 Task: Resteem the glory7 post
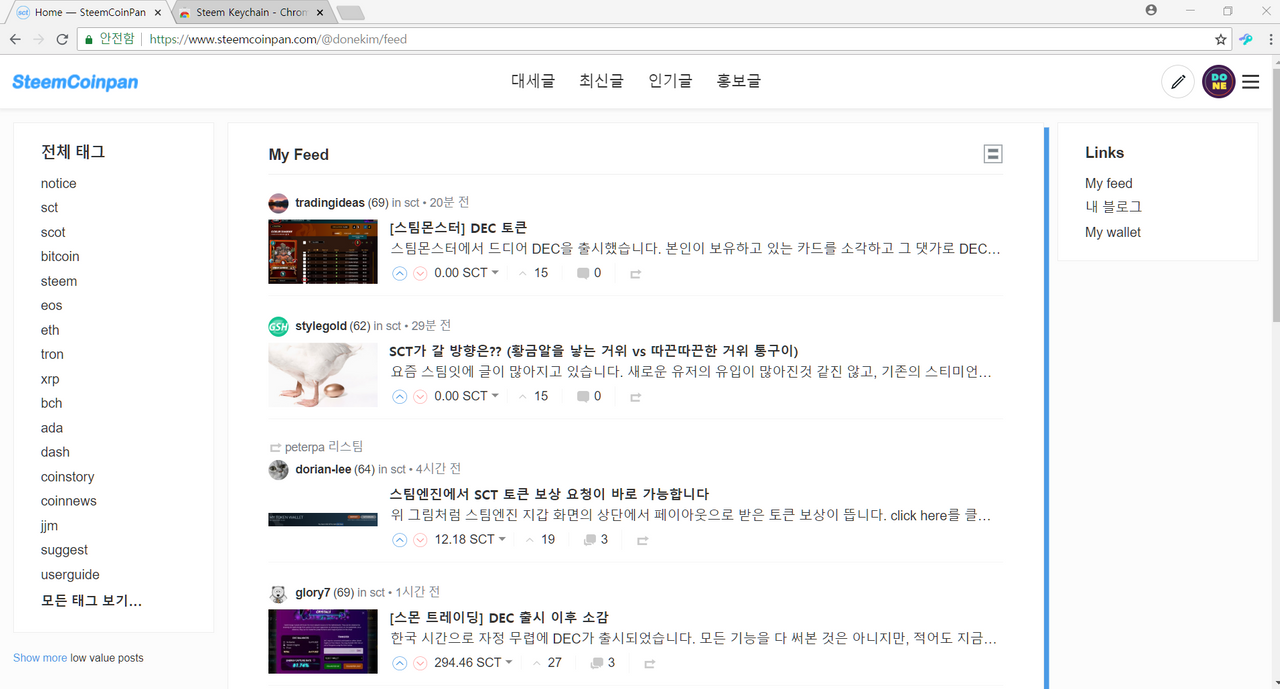click(x=649, y=663)
